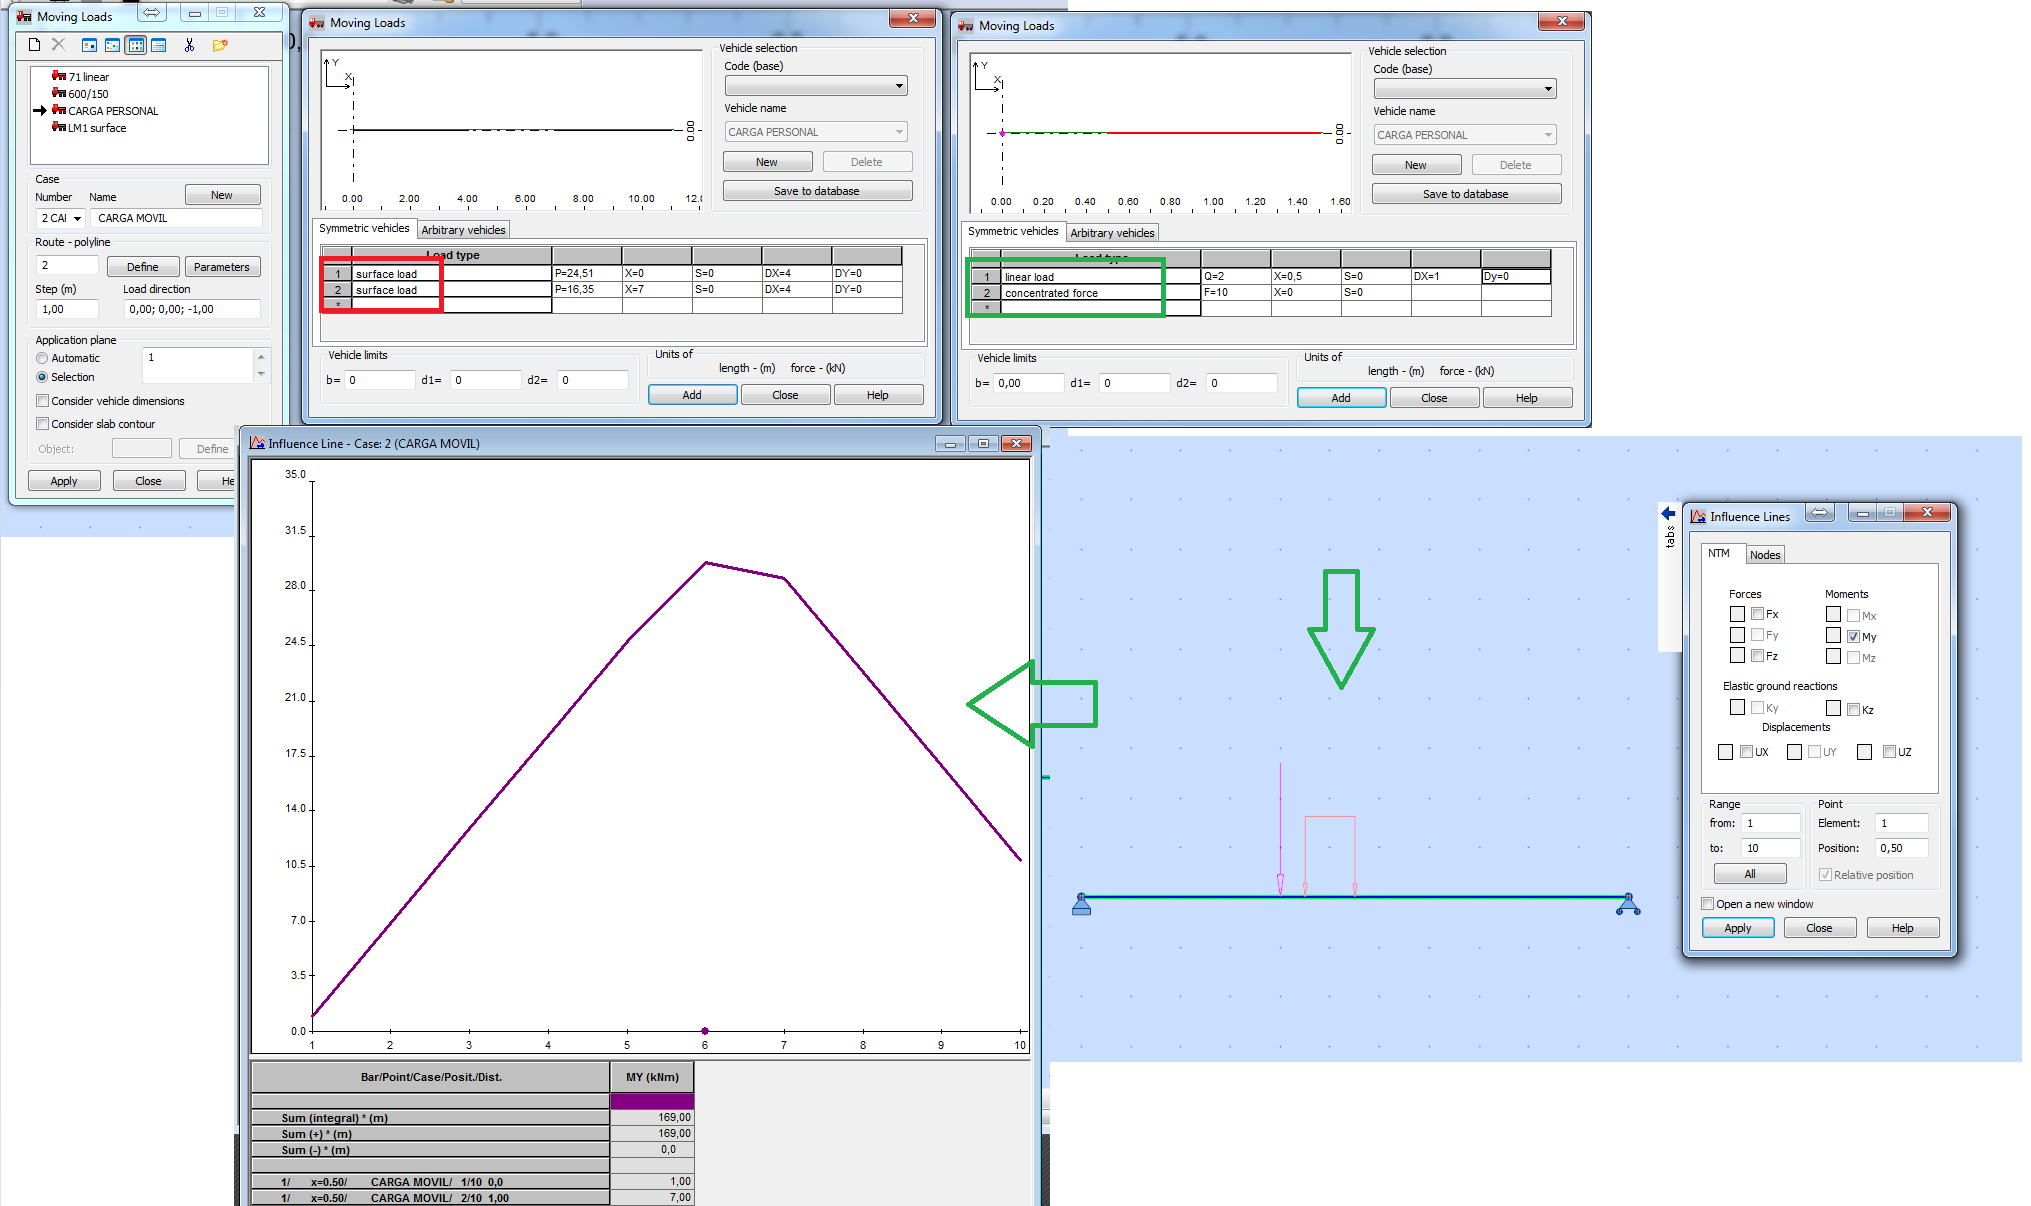This screenshot has height=1206, width=2031.
Task: Click the Influence Line window title chart icon
Action: tap(257, 443)
